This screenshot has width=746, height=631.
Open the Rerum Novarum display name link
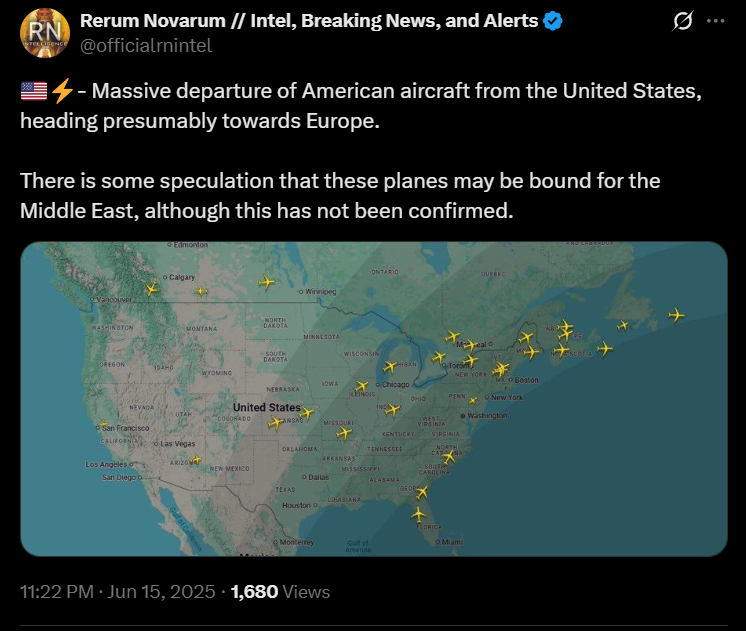pyautogui.click(x=309, y=21)
